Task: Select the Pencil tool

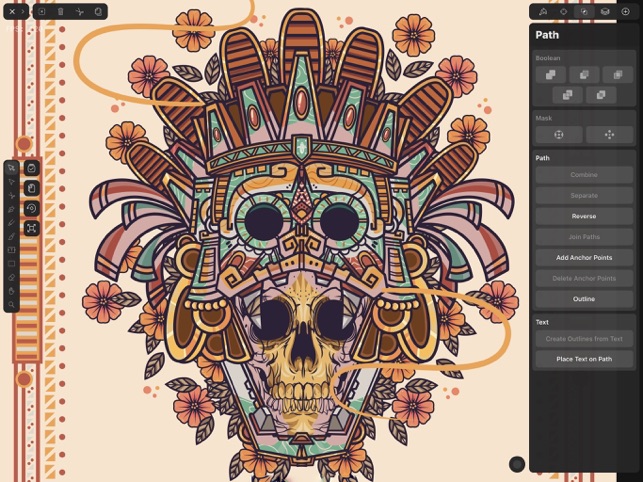Action: click(11, 223)
